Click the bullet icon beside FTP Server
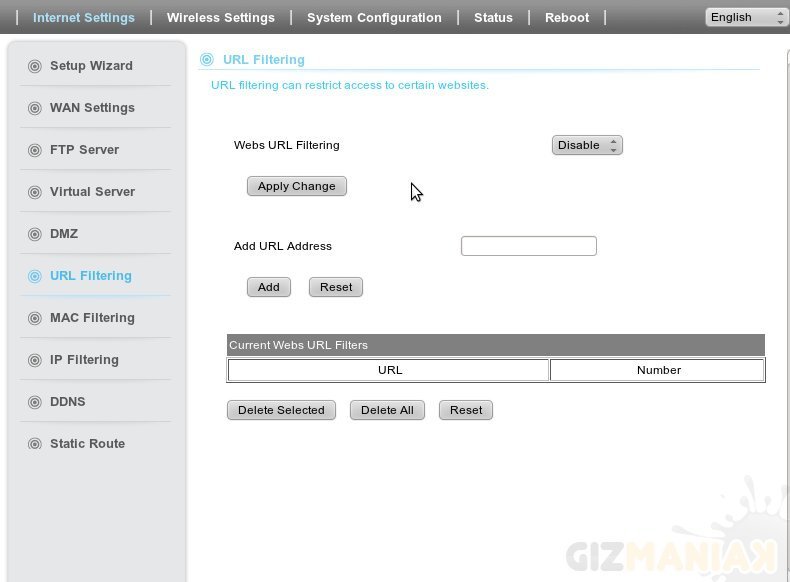 35,150
